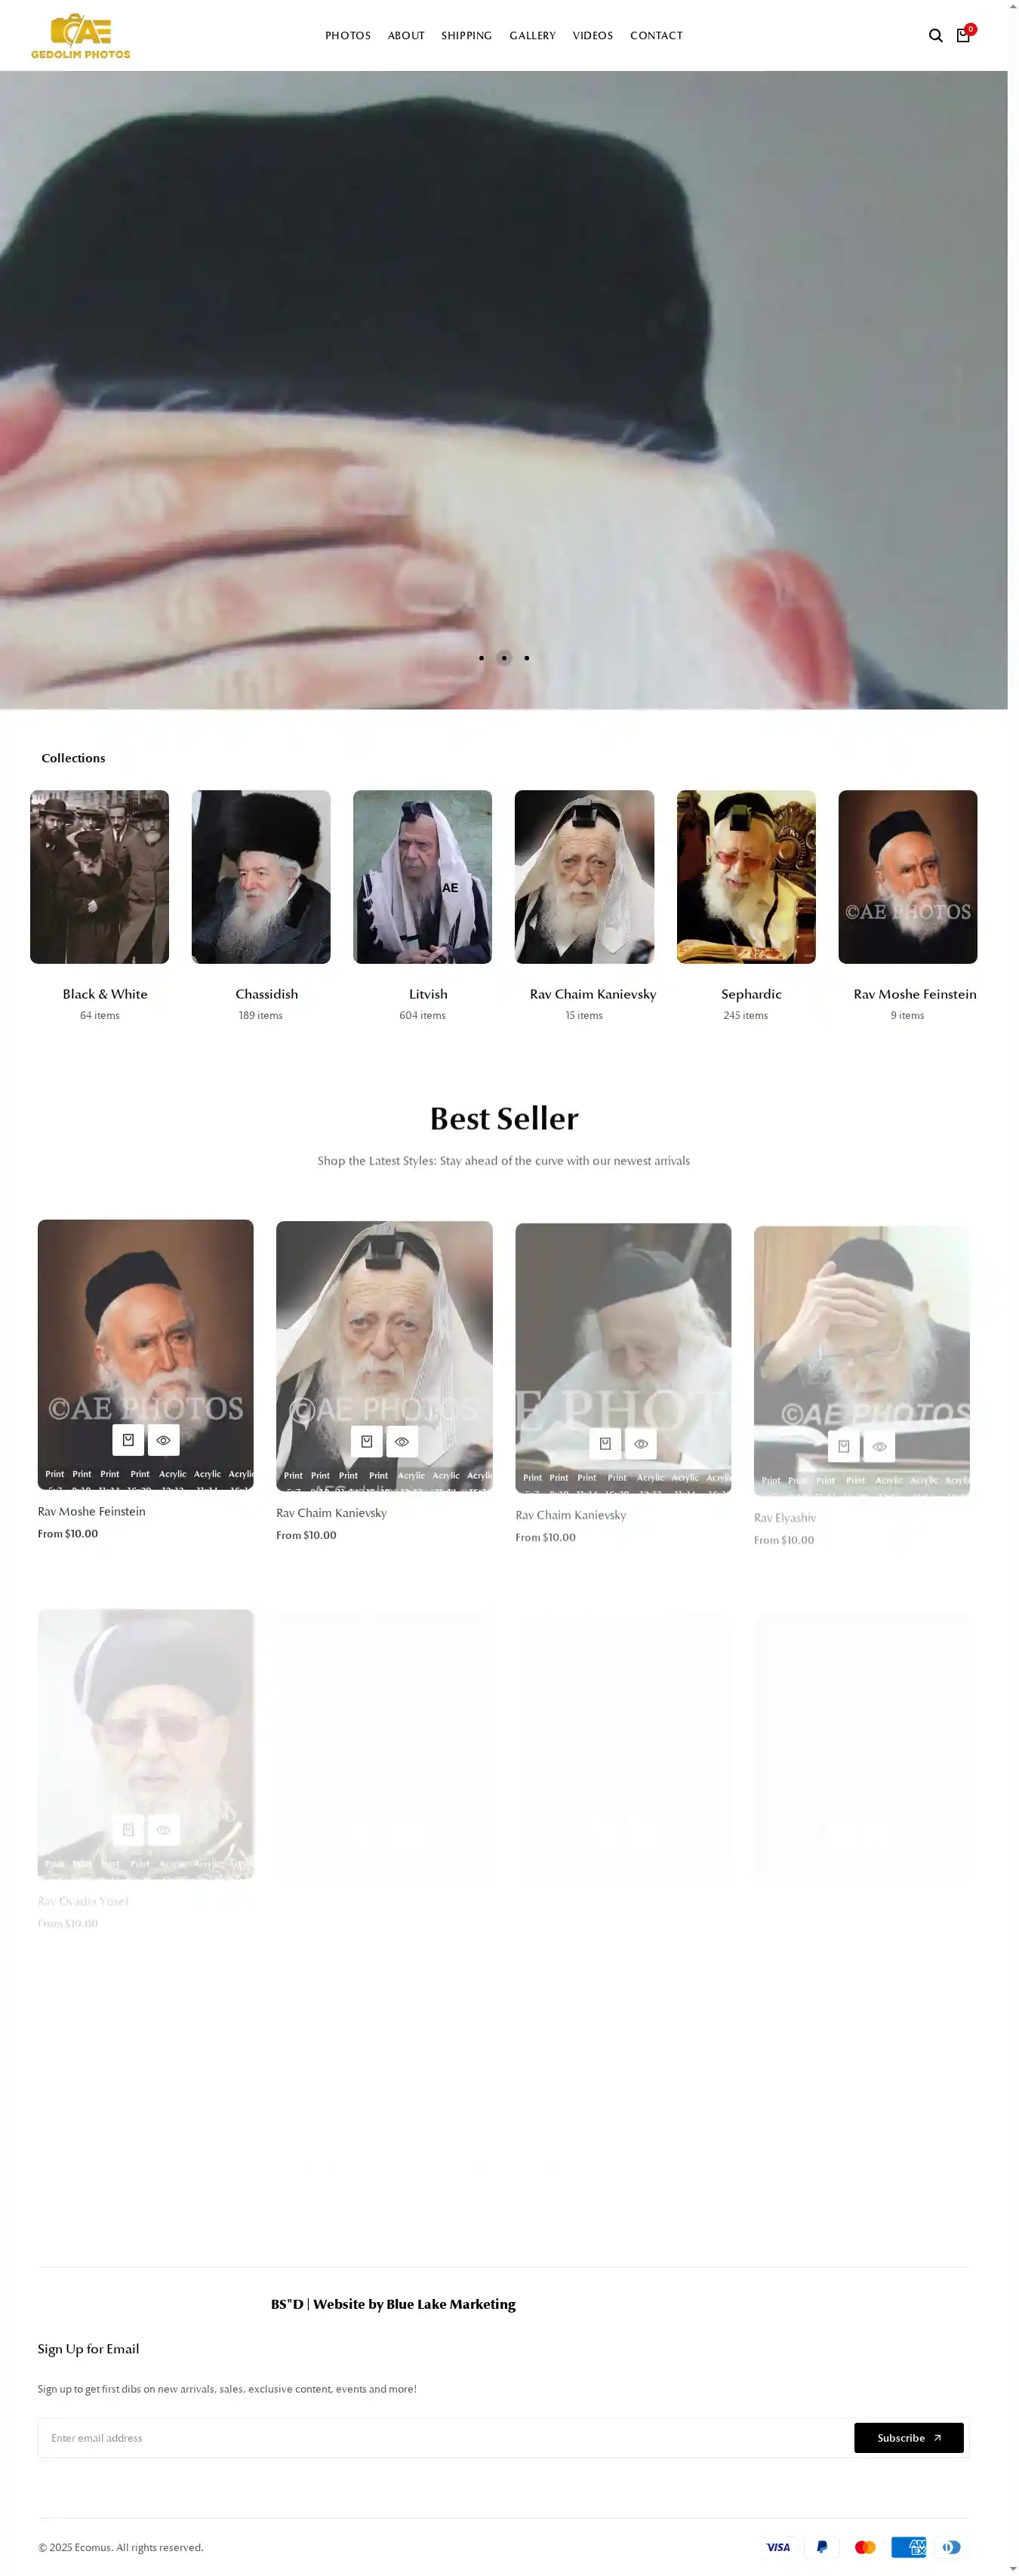Focus the Enter email address field
The image size is (1019, 2576).
click(446, 2438)
